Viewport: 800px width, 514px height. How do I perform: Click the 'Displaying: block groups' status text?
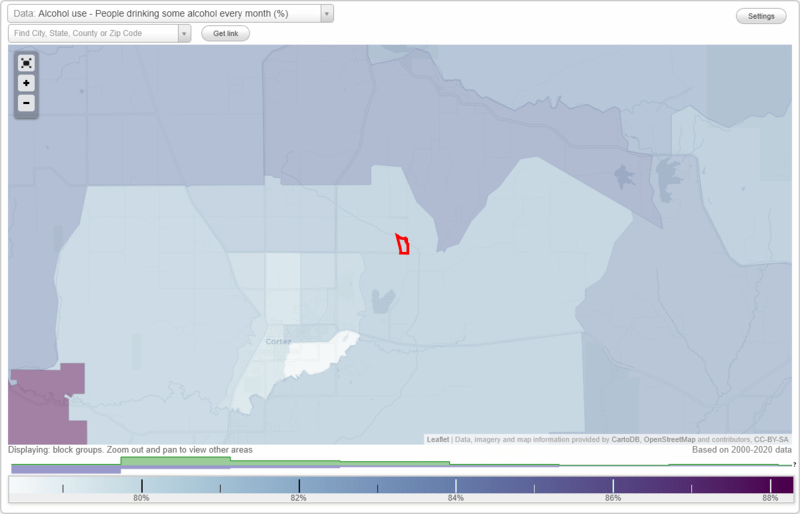coord(130,450)
